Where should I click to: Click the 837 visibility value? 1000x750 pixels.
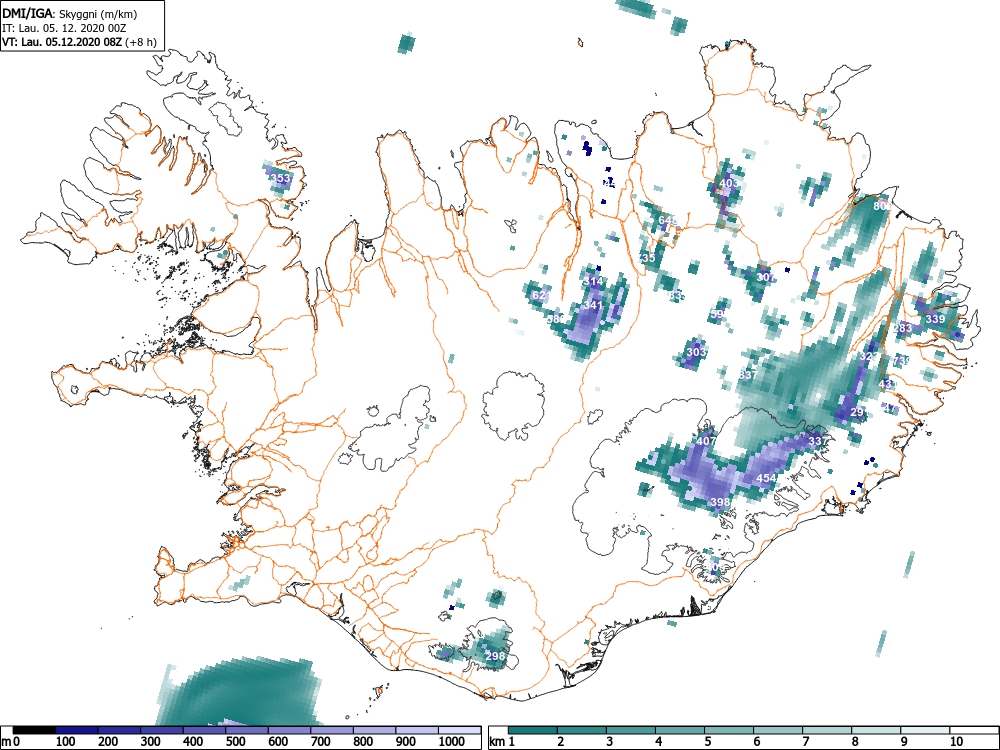coord(747,375)
